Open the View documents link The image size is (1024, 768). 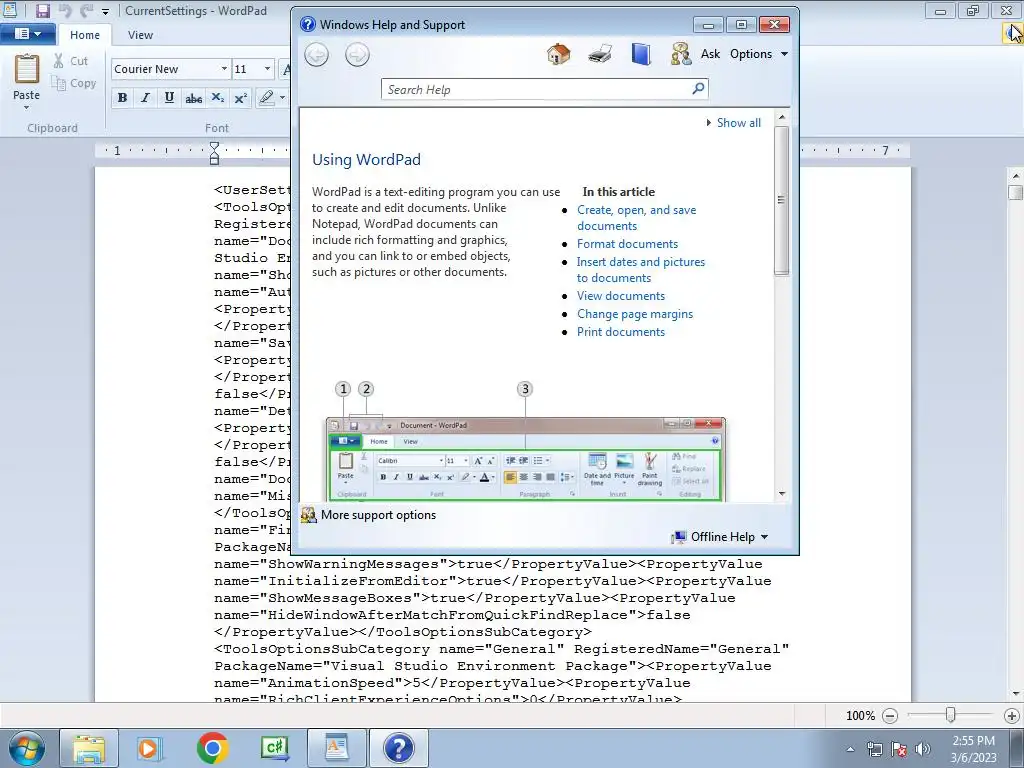click(x=621, y=296)
